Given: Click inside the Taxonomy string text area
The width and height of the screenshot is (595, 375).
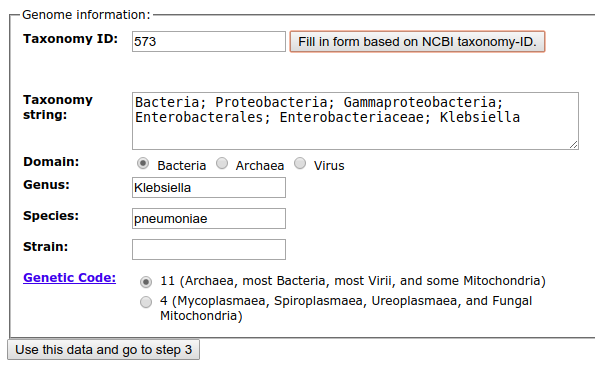Looking at the screenshot, I should 355,121.
